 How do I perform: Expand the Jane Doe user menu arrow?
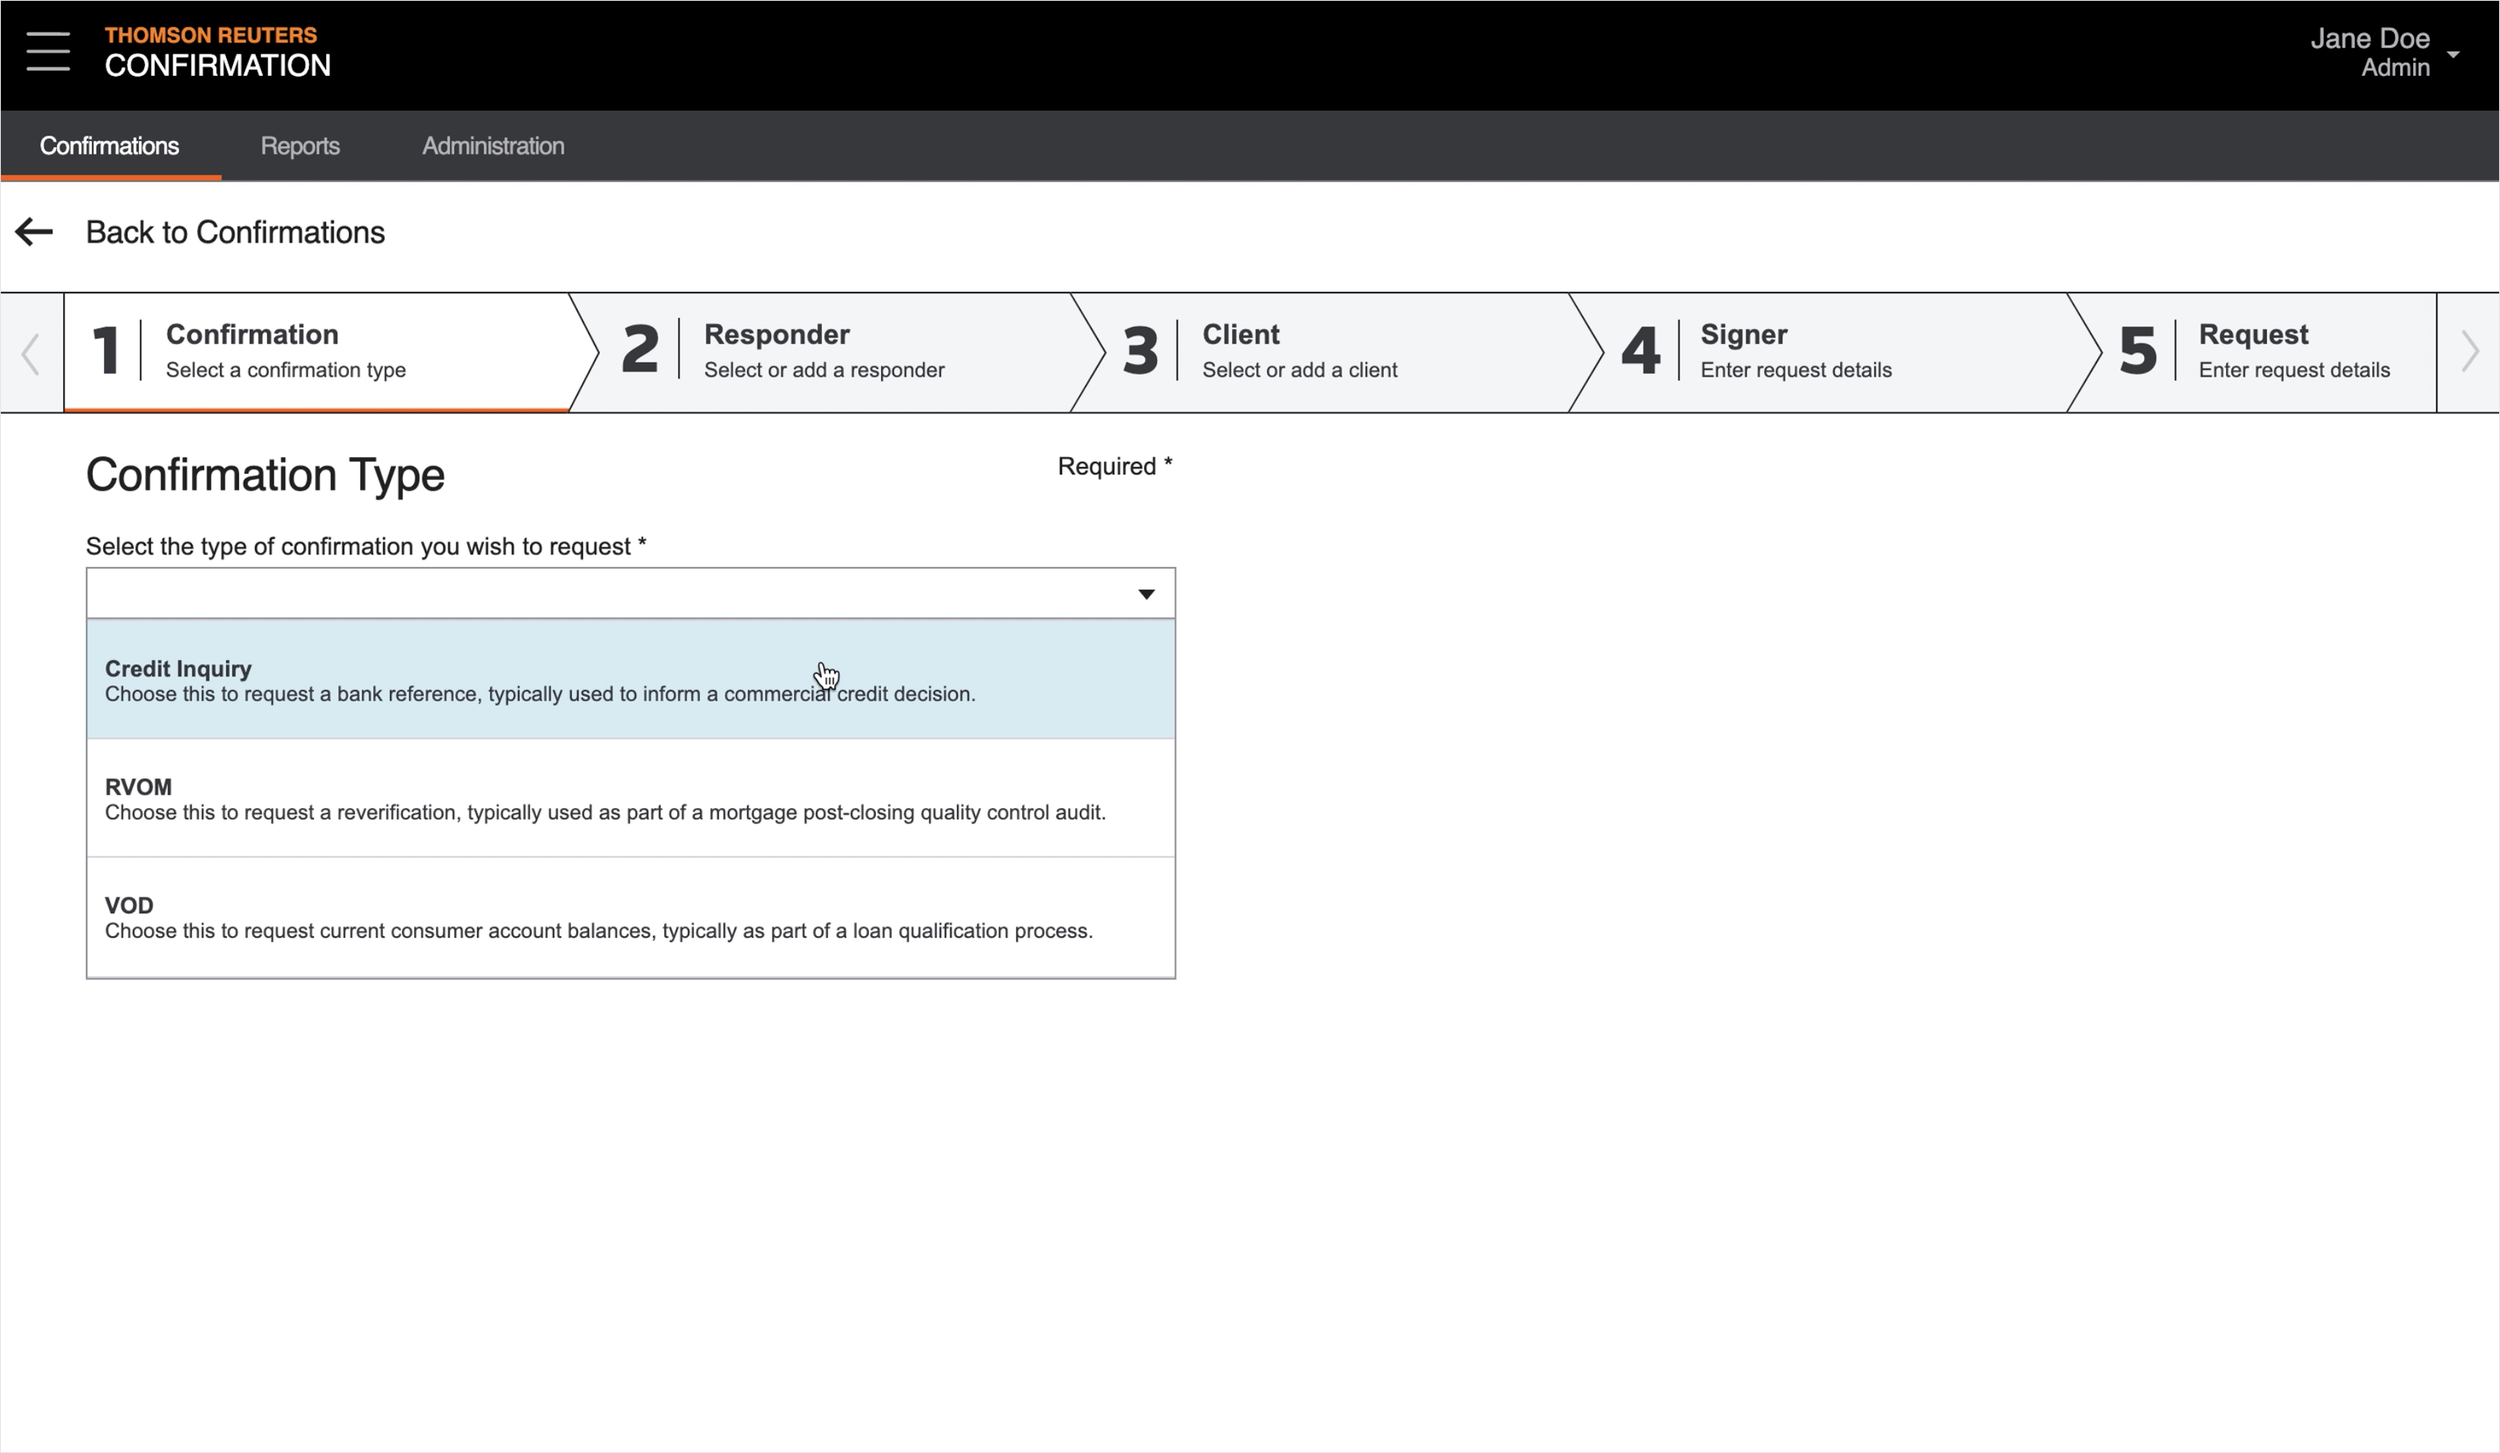tap(2452, 54)
